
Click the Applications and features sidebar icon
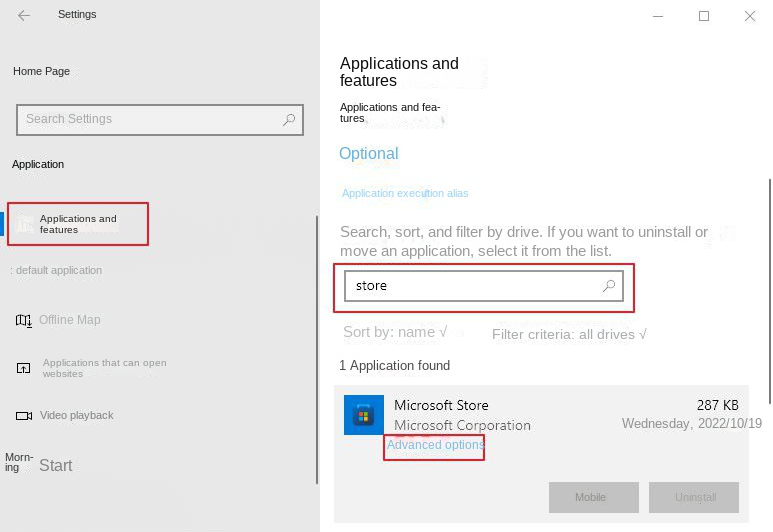[x=24, y=224]
